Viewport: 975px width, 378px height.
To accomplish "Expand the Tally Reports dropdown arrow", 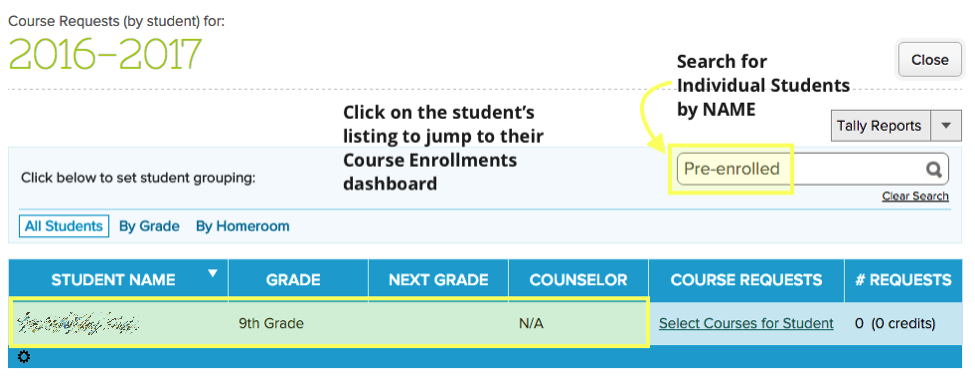I will pyautogui.click(x=946, y=126).
